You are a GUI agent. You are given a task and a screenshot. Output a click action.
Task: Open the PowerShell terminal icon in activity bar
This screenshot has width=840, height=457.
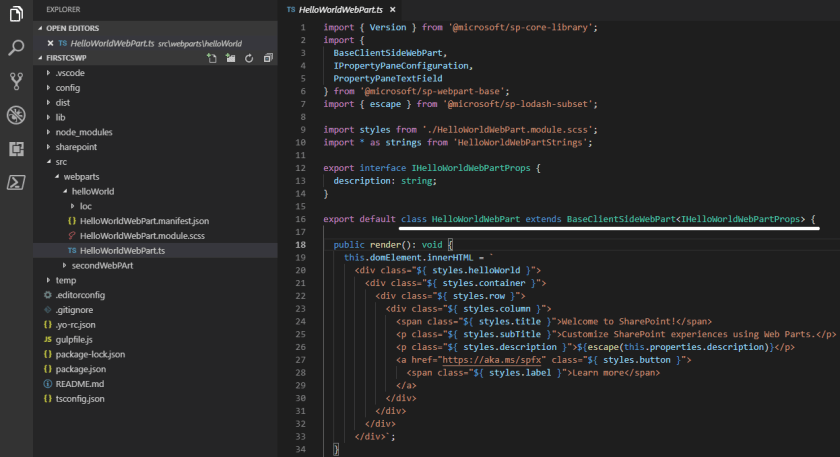(x=16, y=182)
